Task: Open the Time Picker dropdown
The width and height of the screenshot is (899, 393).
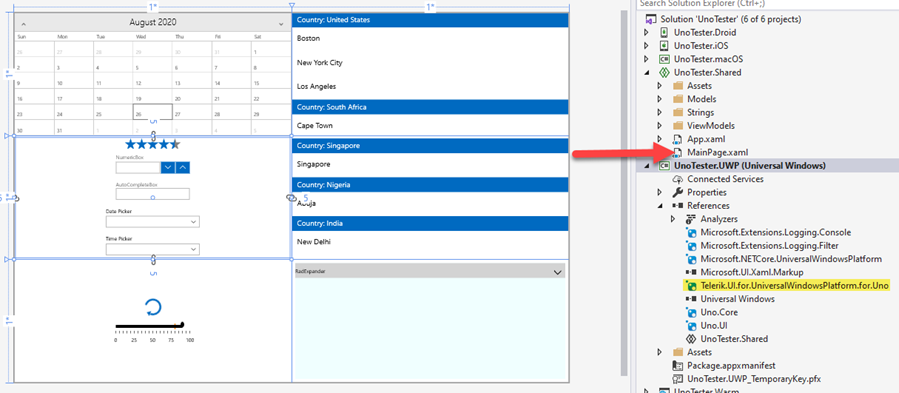Action: (x=193, y=249)
